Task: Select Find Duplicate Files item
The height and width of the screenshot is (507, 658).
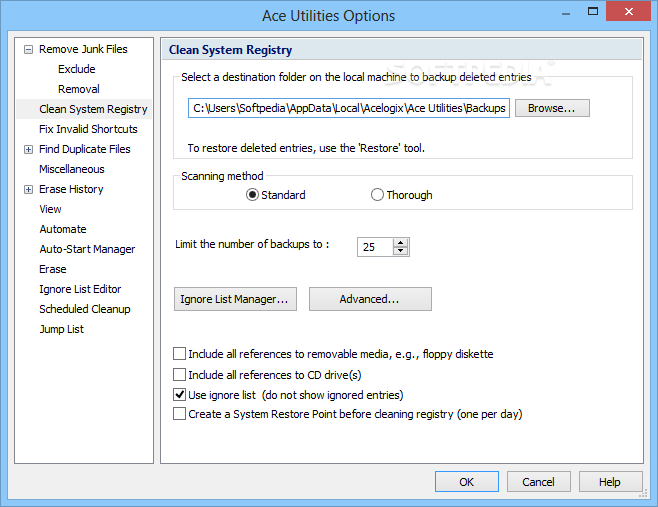Action: (x=85, y=149)
